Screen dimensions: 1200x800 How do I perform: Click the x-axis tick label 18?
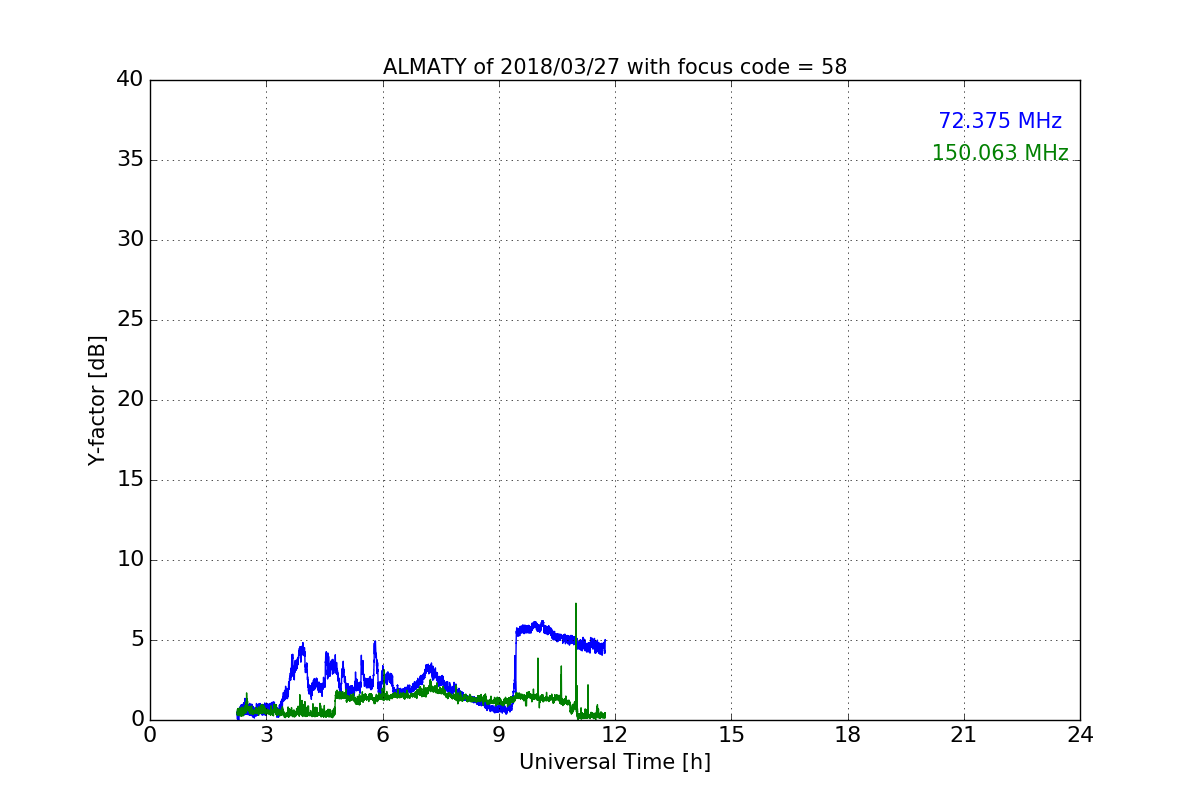click(x=848, y=735)
